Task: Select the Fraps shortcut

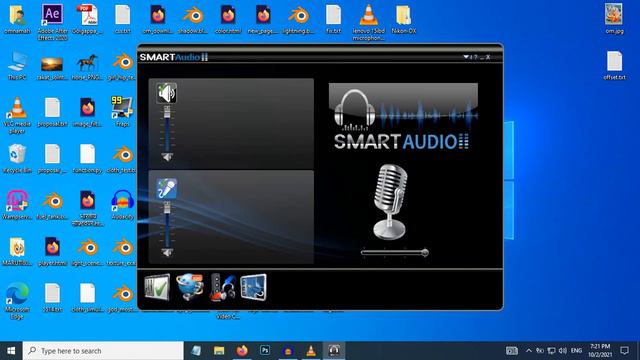Action: 122,112
